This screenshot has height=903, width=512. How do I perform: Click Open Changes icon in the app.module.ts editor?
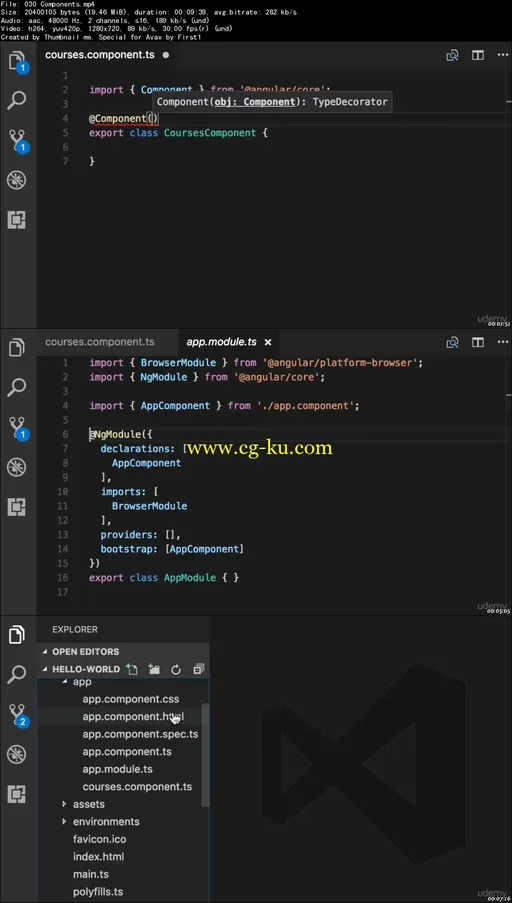click(x=453, y=342)
